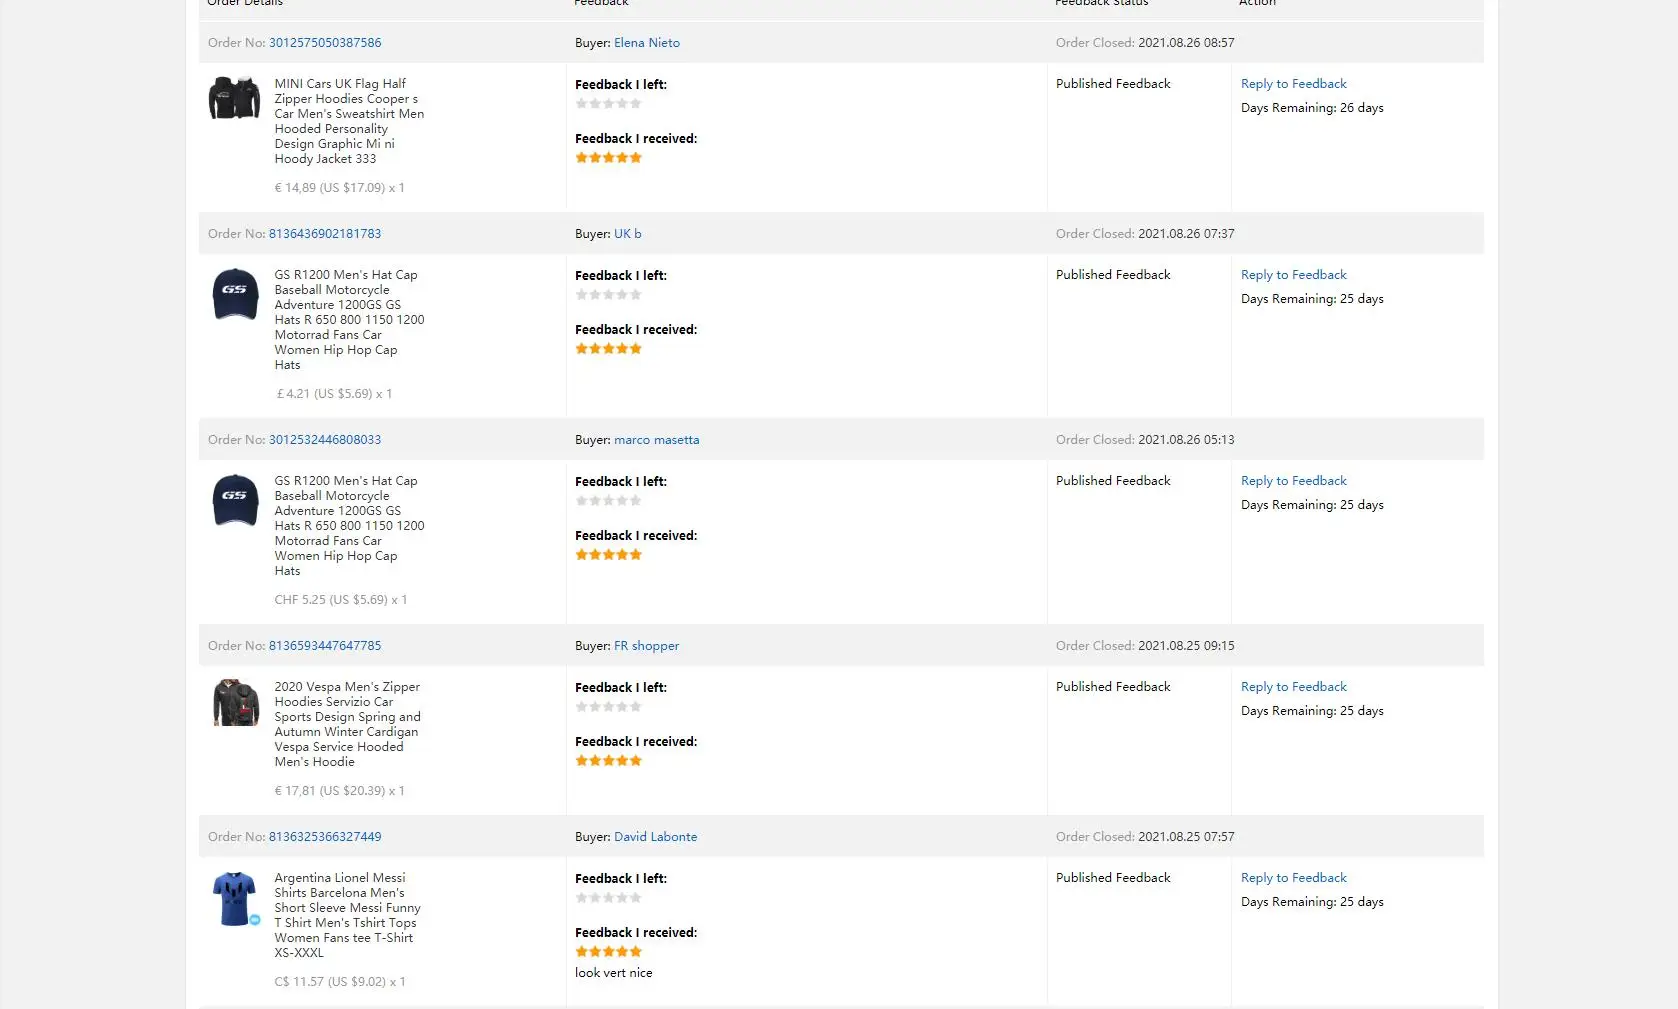Open order number 3012532446808033
1678x1009 pixels.
point(325,440)
